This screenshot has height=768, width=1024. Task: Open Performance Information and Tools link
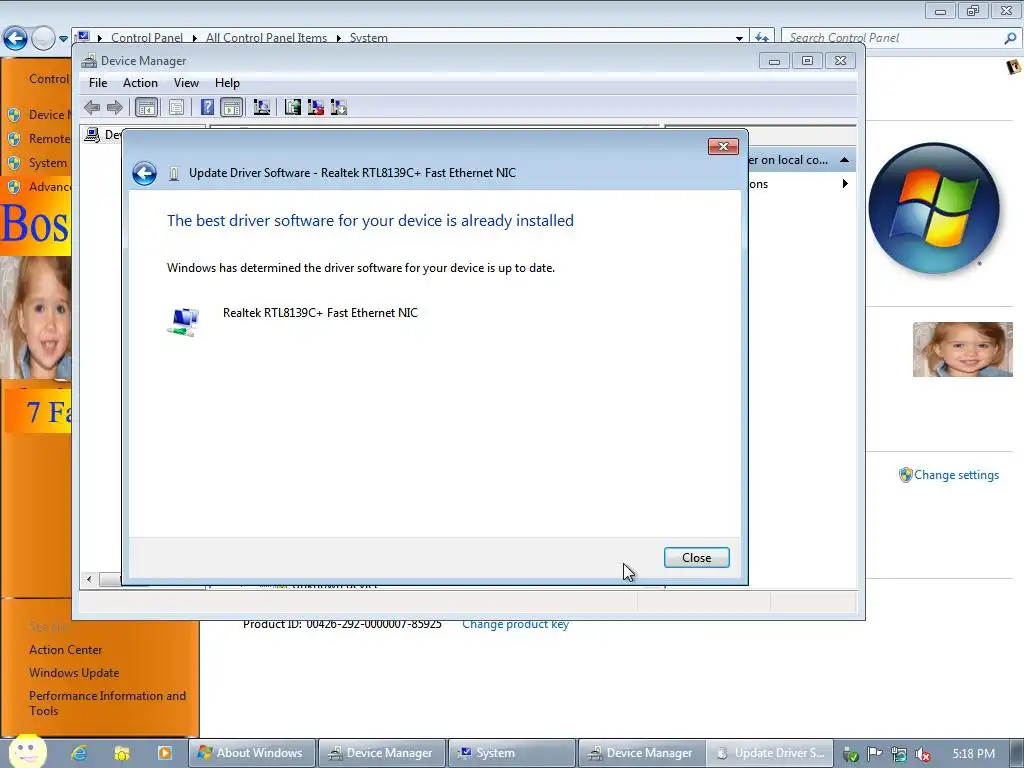point(107,703)
